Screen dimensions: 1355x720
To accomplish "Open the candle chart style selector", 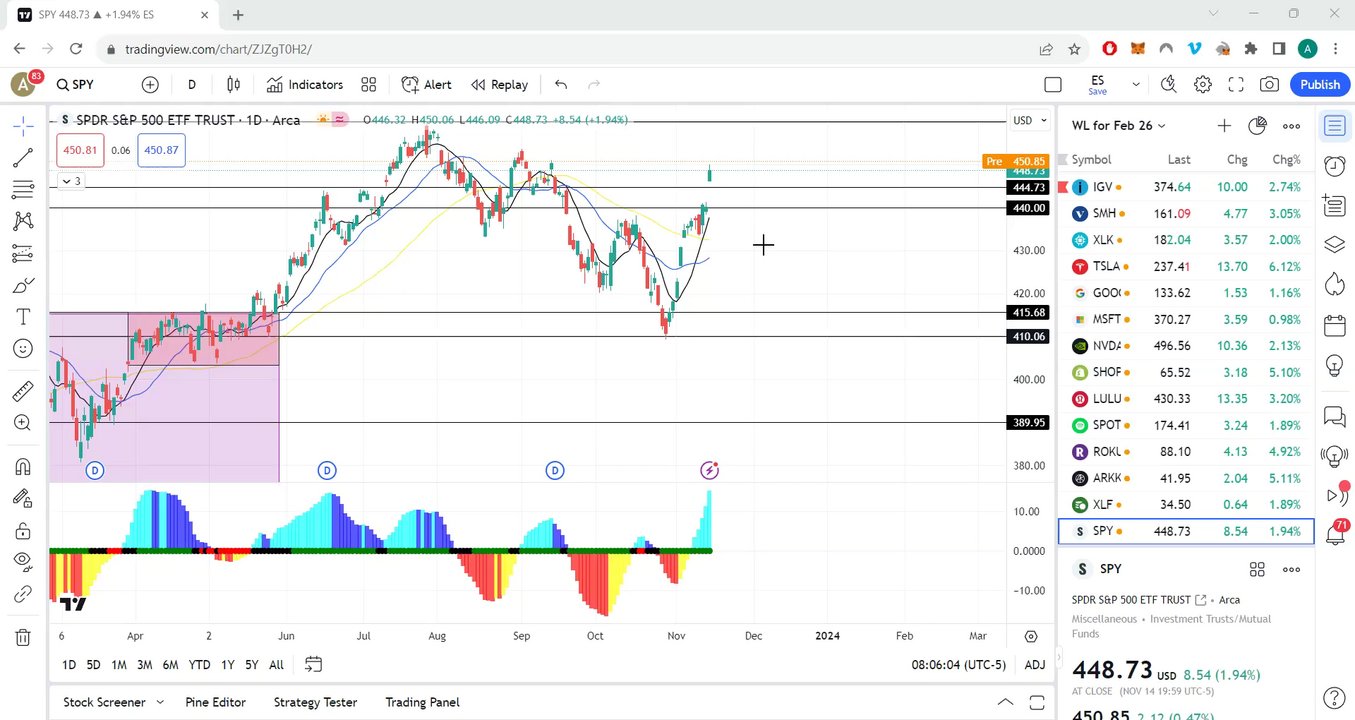I will click(233, 85).
